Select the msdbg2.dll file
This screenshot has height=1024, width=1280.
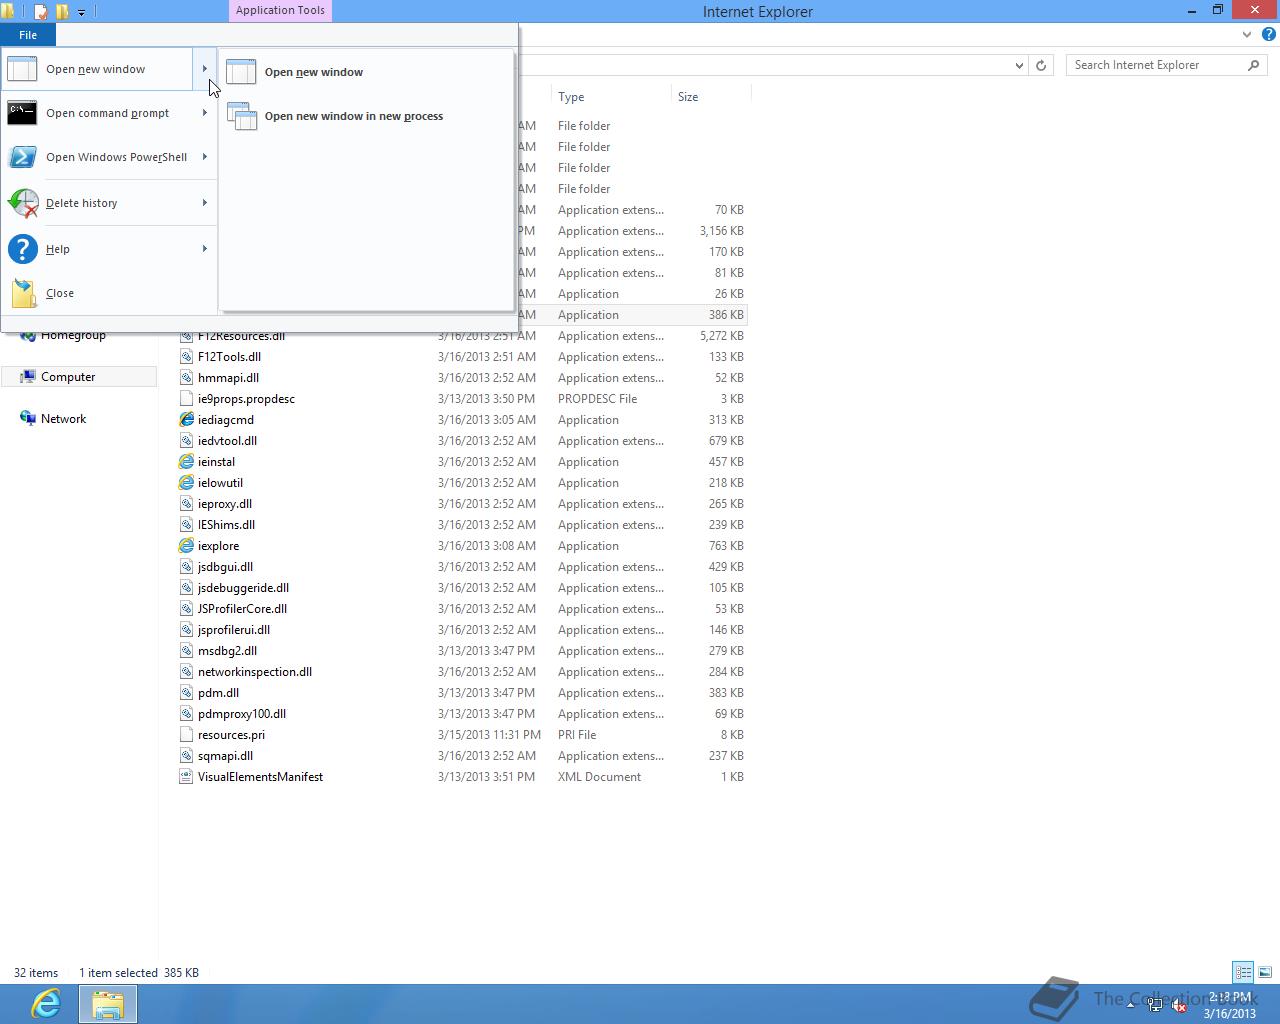227,651
